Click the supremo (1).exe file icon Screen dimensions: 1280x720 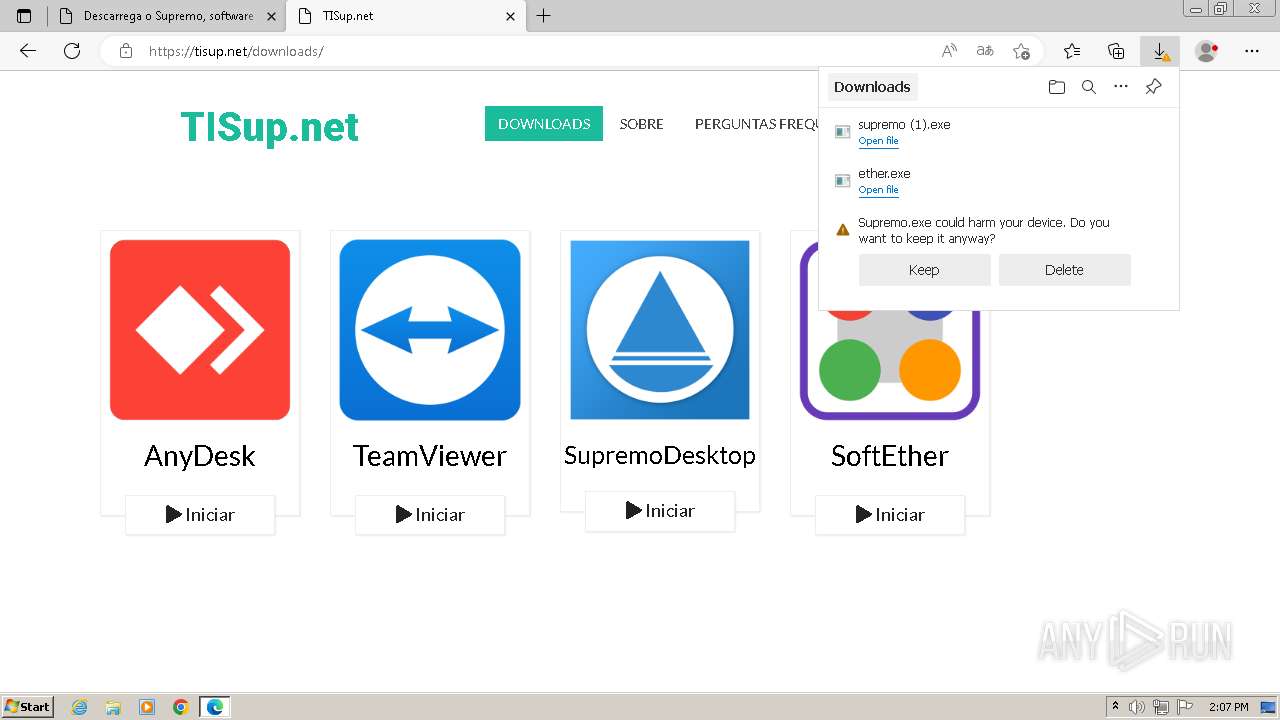click(843, 132)
